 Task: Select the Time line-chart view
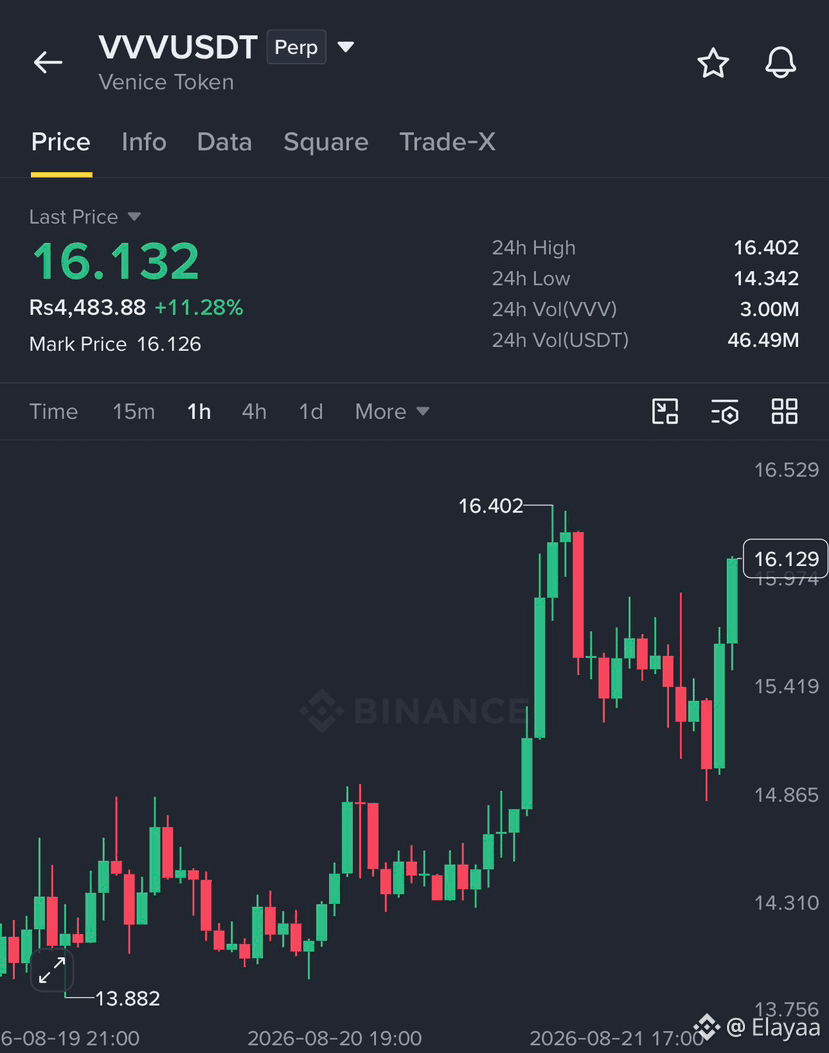pos(54,412)
